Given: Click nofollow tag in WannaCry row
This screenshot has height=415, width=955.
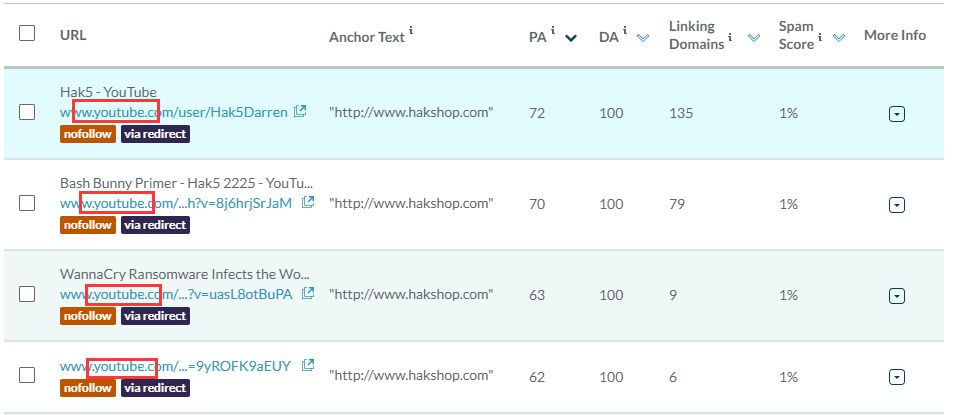Looking at the screenshot, I should (x=88, y=316).
